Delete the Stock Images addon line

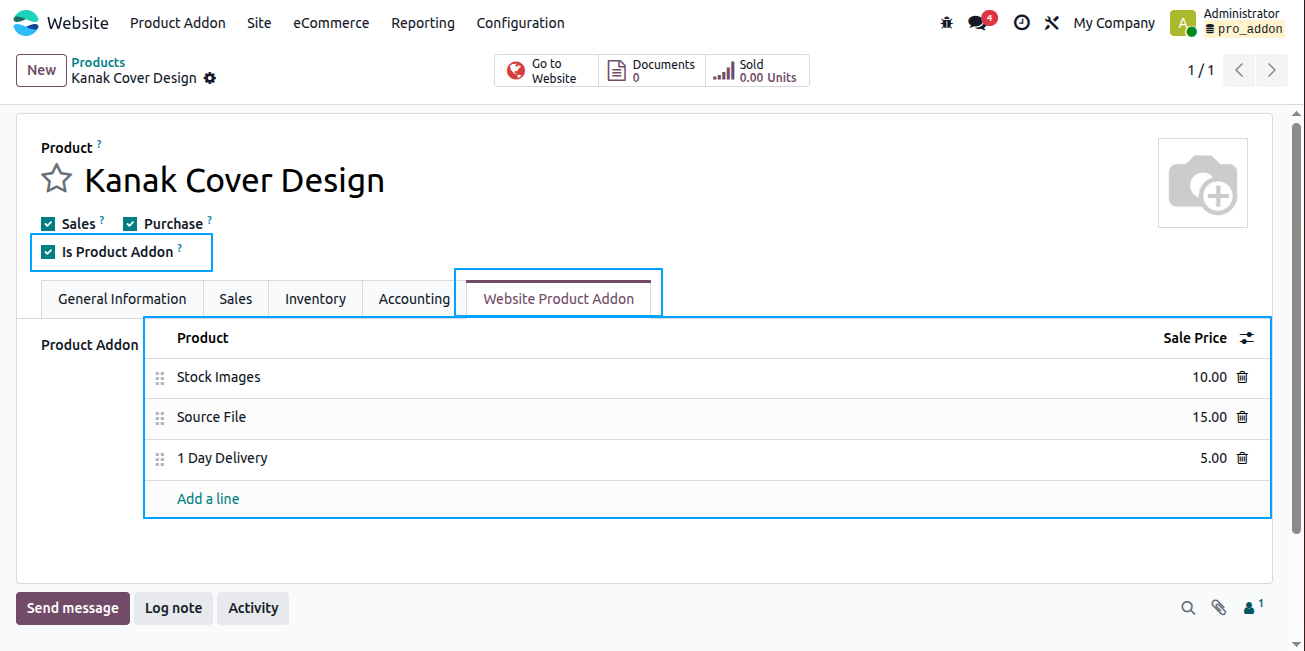[1242, 377]
